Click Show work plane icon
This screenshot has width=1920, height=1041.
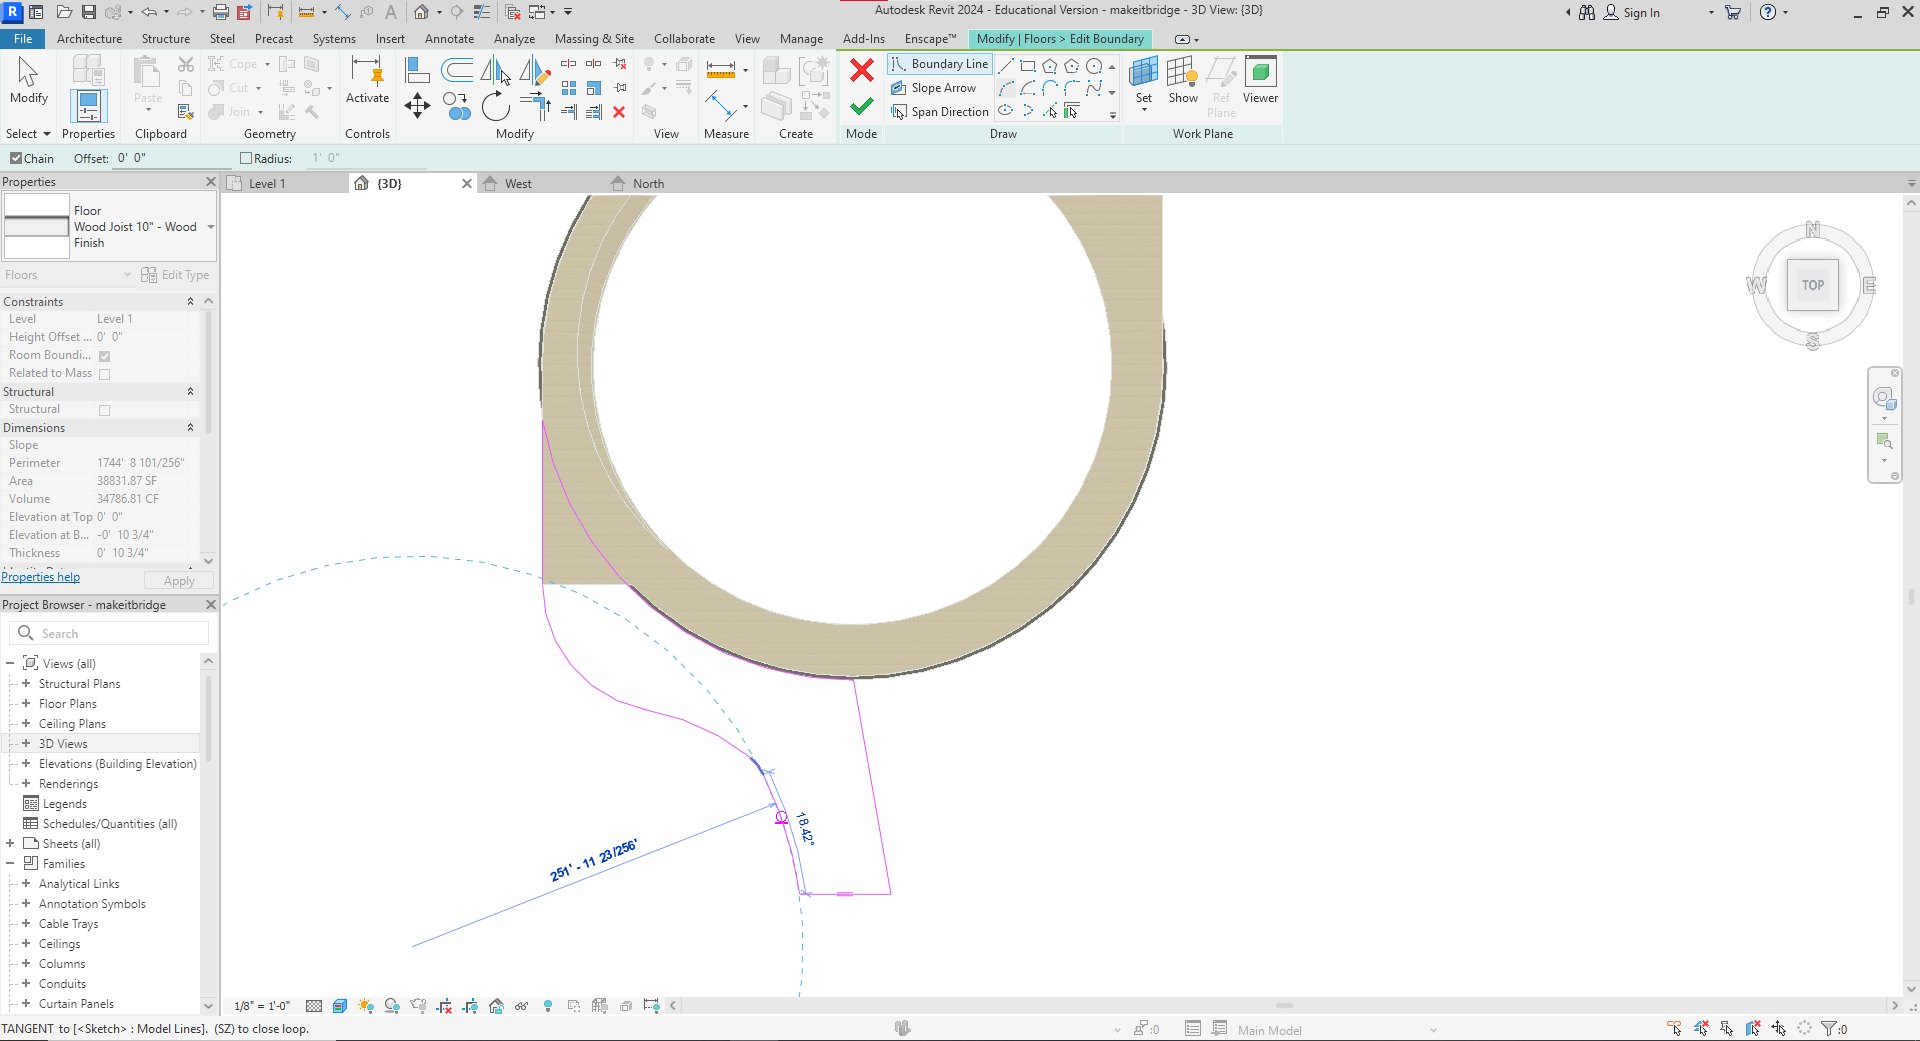coord(1183,80)
